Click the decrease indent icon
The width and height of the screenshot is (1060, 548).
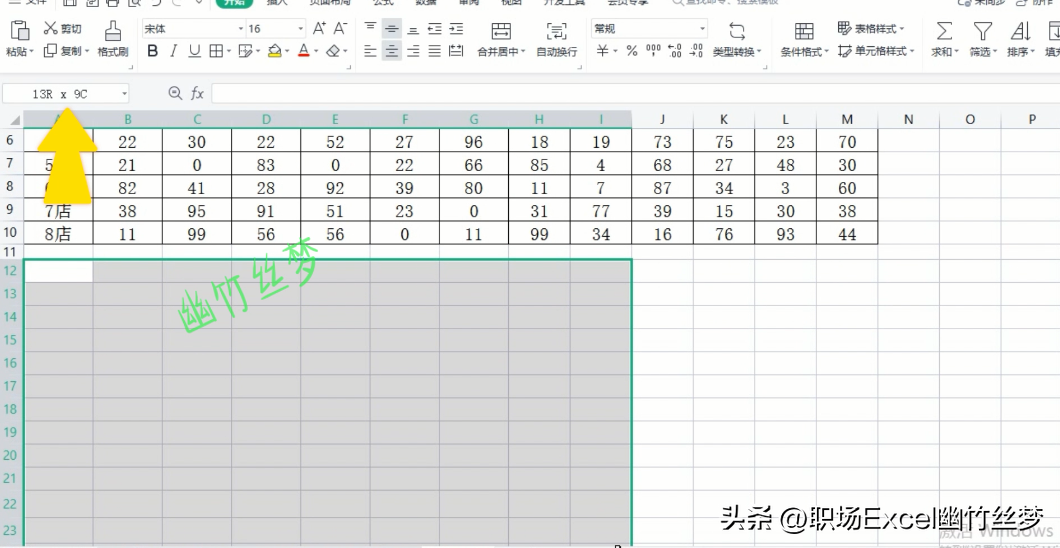coord(435,28)
